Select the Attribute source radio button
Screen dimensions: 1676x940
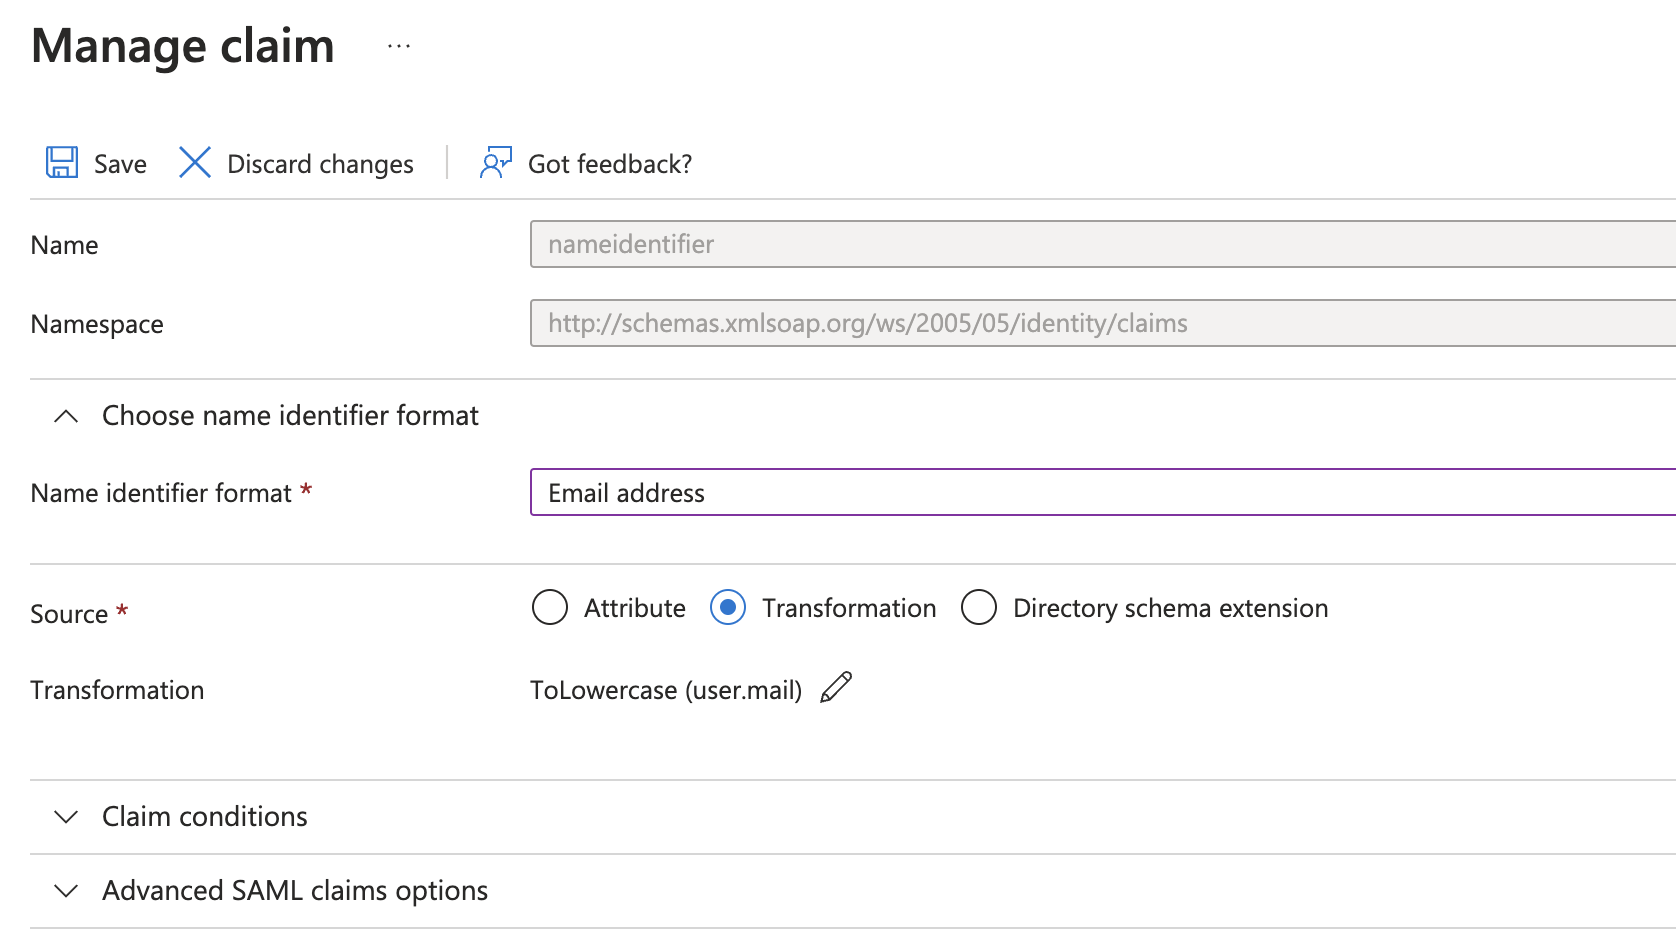coord(550,607)
